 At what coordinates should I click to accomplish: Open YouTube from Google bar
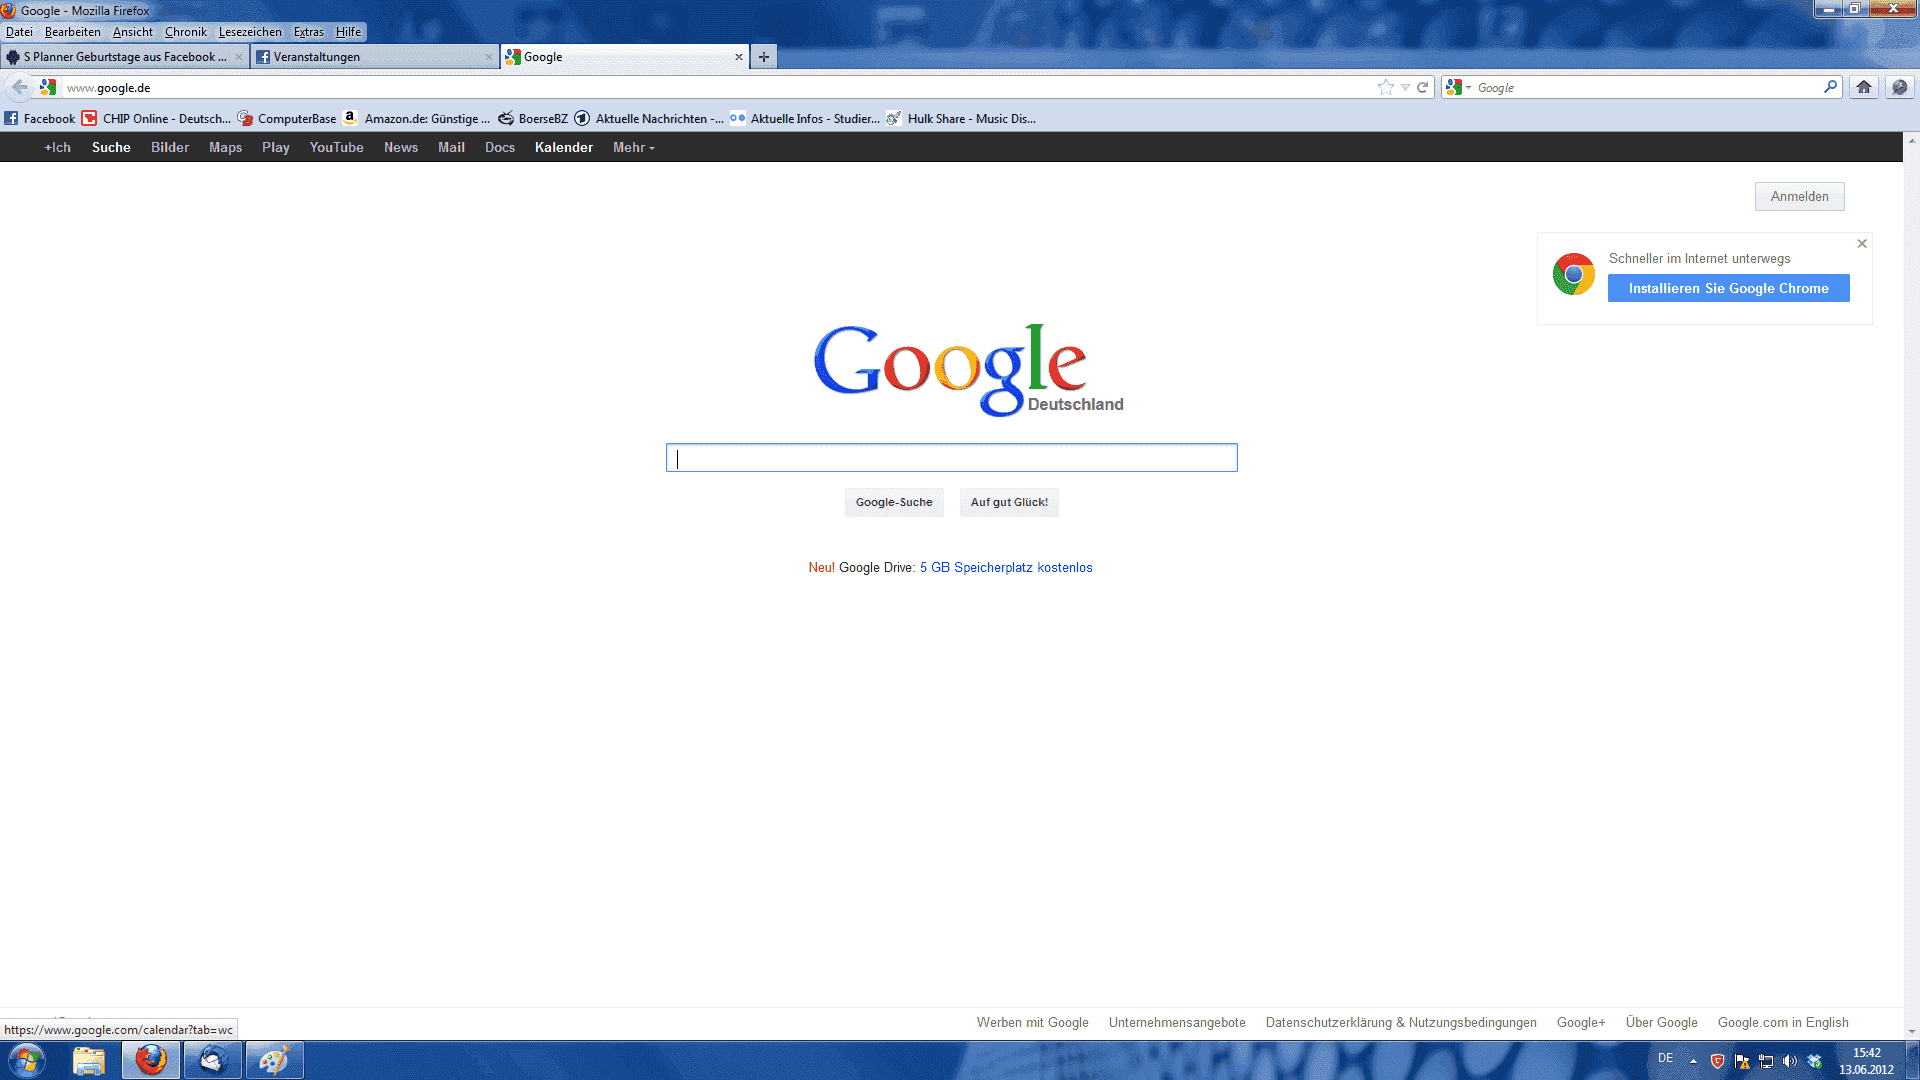coord(336,147)
